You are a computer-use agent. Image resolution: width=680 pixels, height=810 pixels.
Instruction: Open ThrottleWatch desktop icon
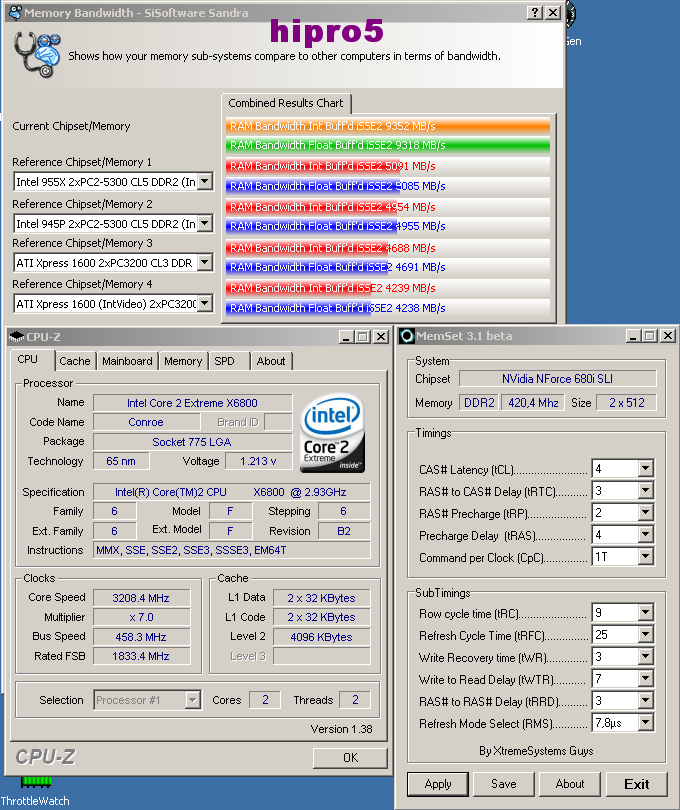35,792
